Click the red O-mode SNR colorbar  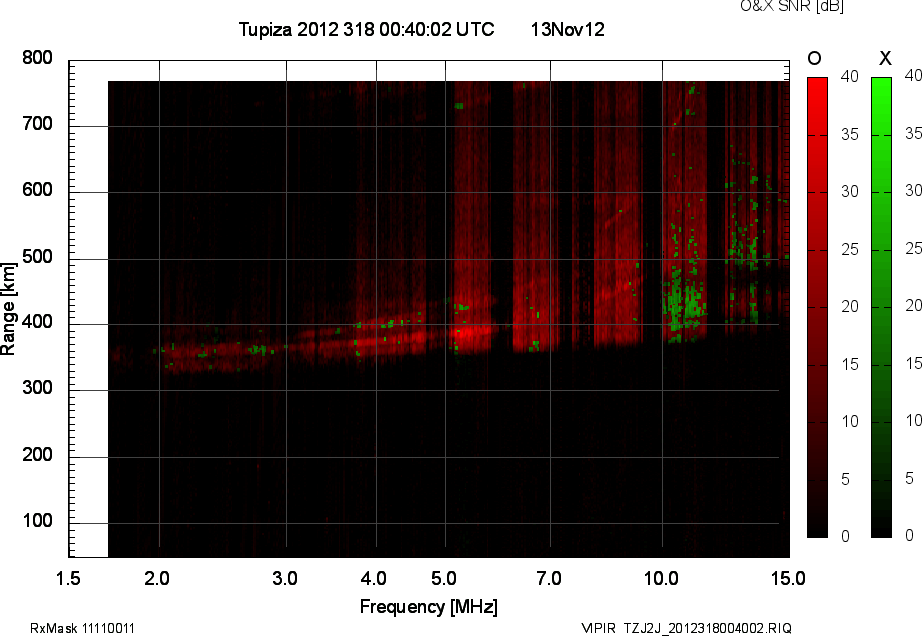coord(817,307)
